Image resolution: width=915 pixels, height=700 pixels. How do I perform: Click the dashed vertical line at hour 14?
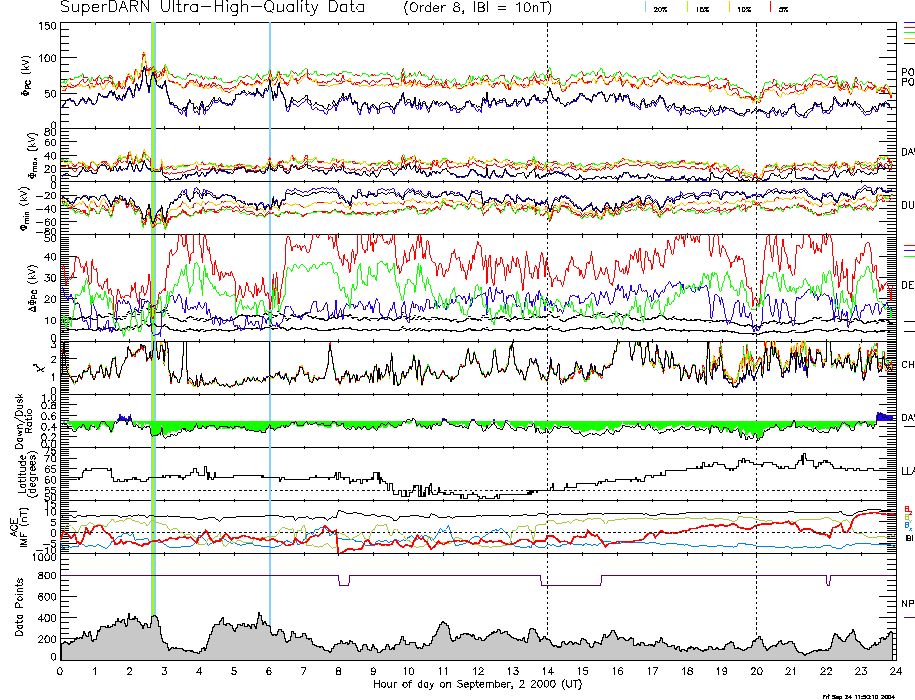(x=548, y=300)
